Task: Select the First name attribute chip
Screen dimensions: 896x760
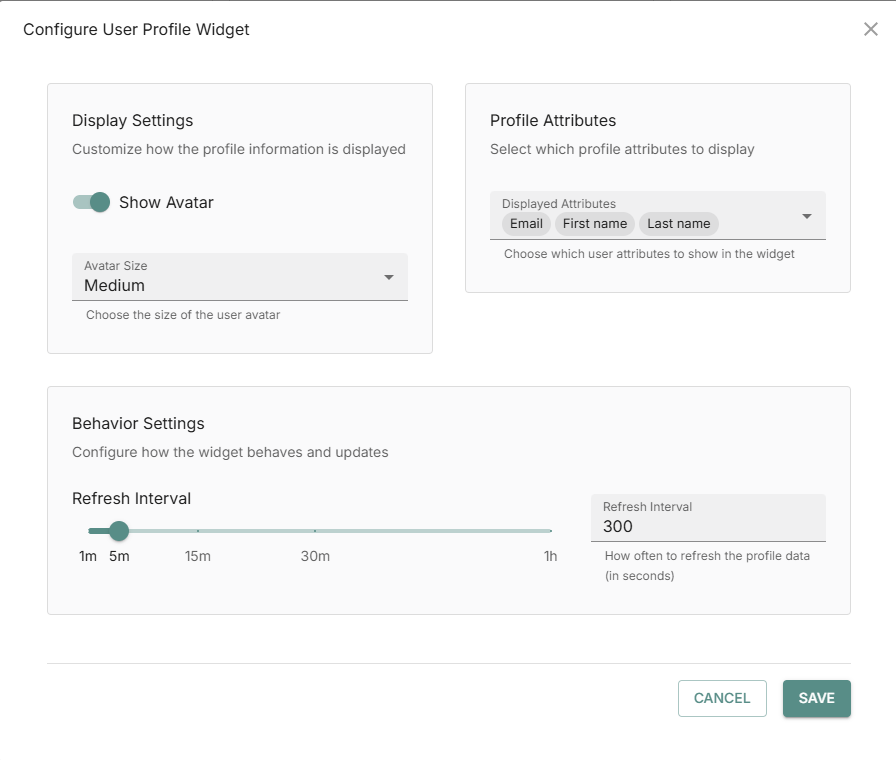Action: (x=594, y=223)
